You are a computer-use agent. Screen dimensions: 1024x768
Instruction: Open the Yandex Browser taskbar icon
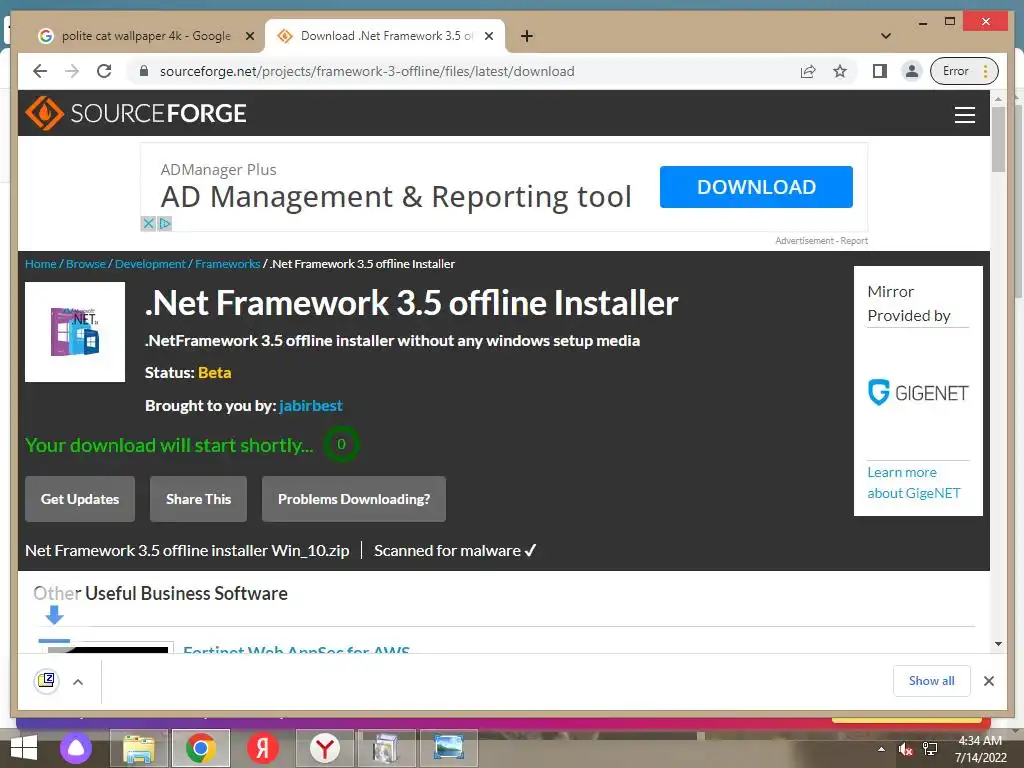pos(325,748)
